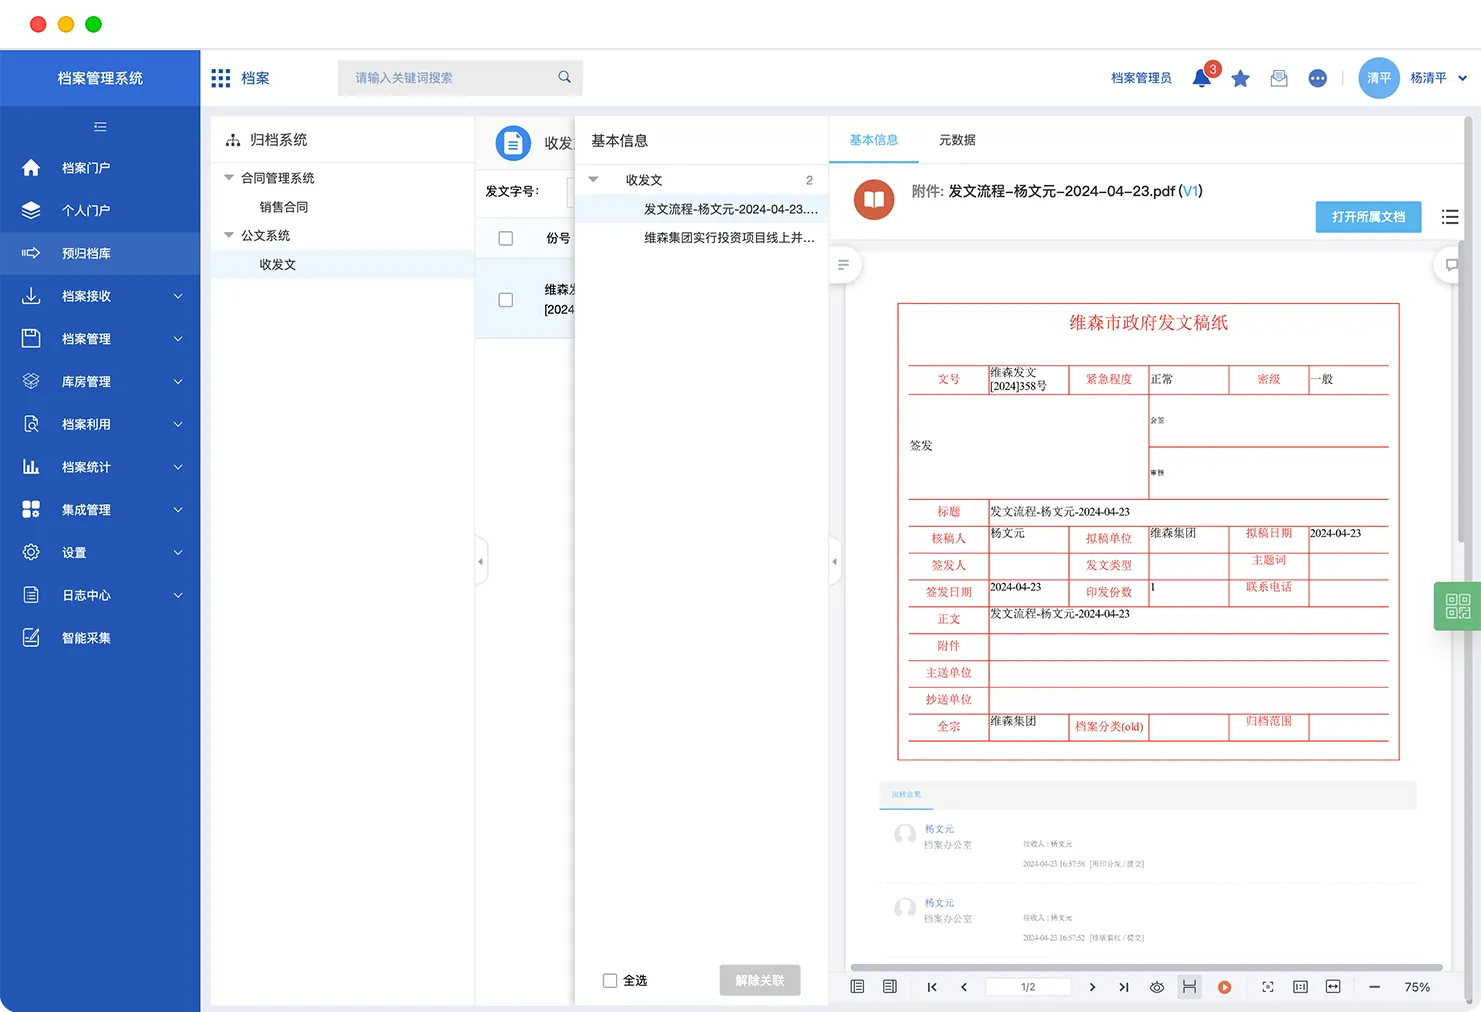
Task: Open the list menu beside 打开所属文档
Action: point(1450,217)
